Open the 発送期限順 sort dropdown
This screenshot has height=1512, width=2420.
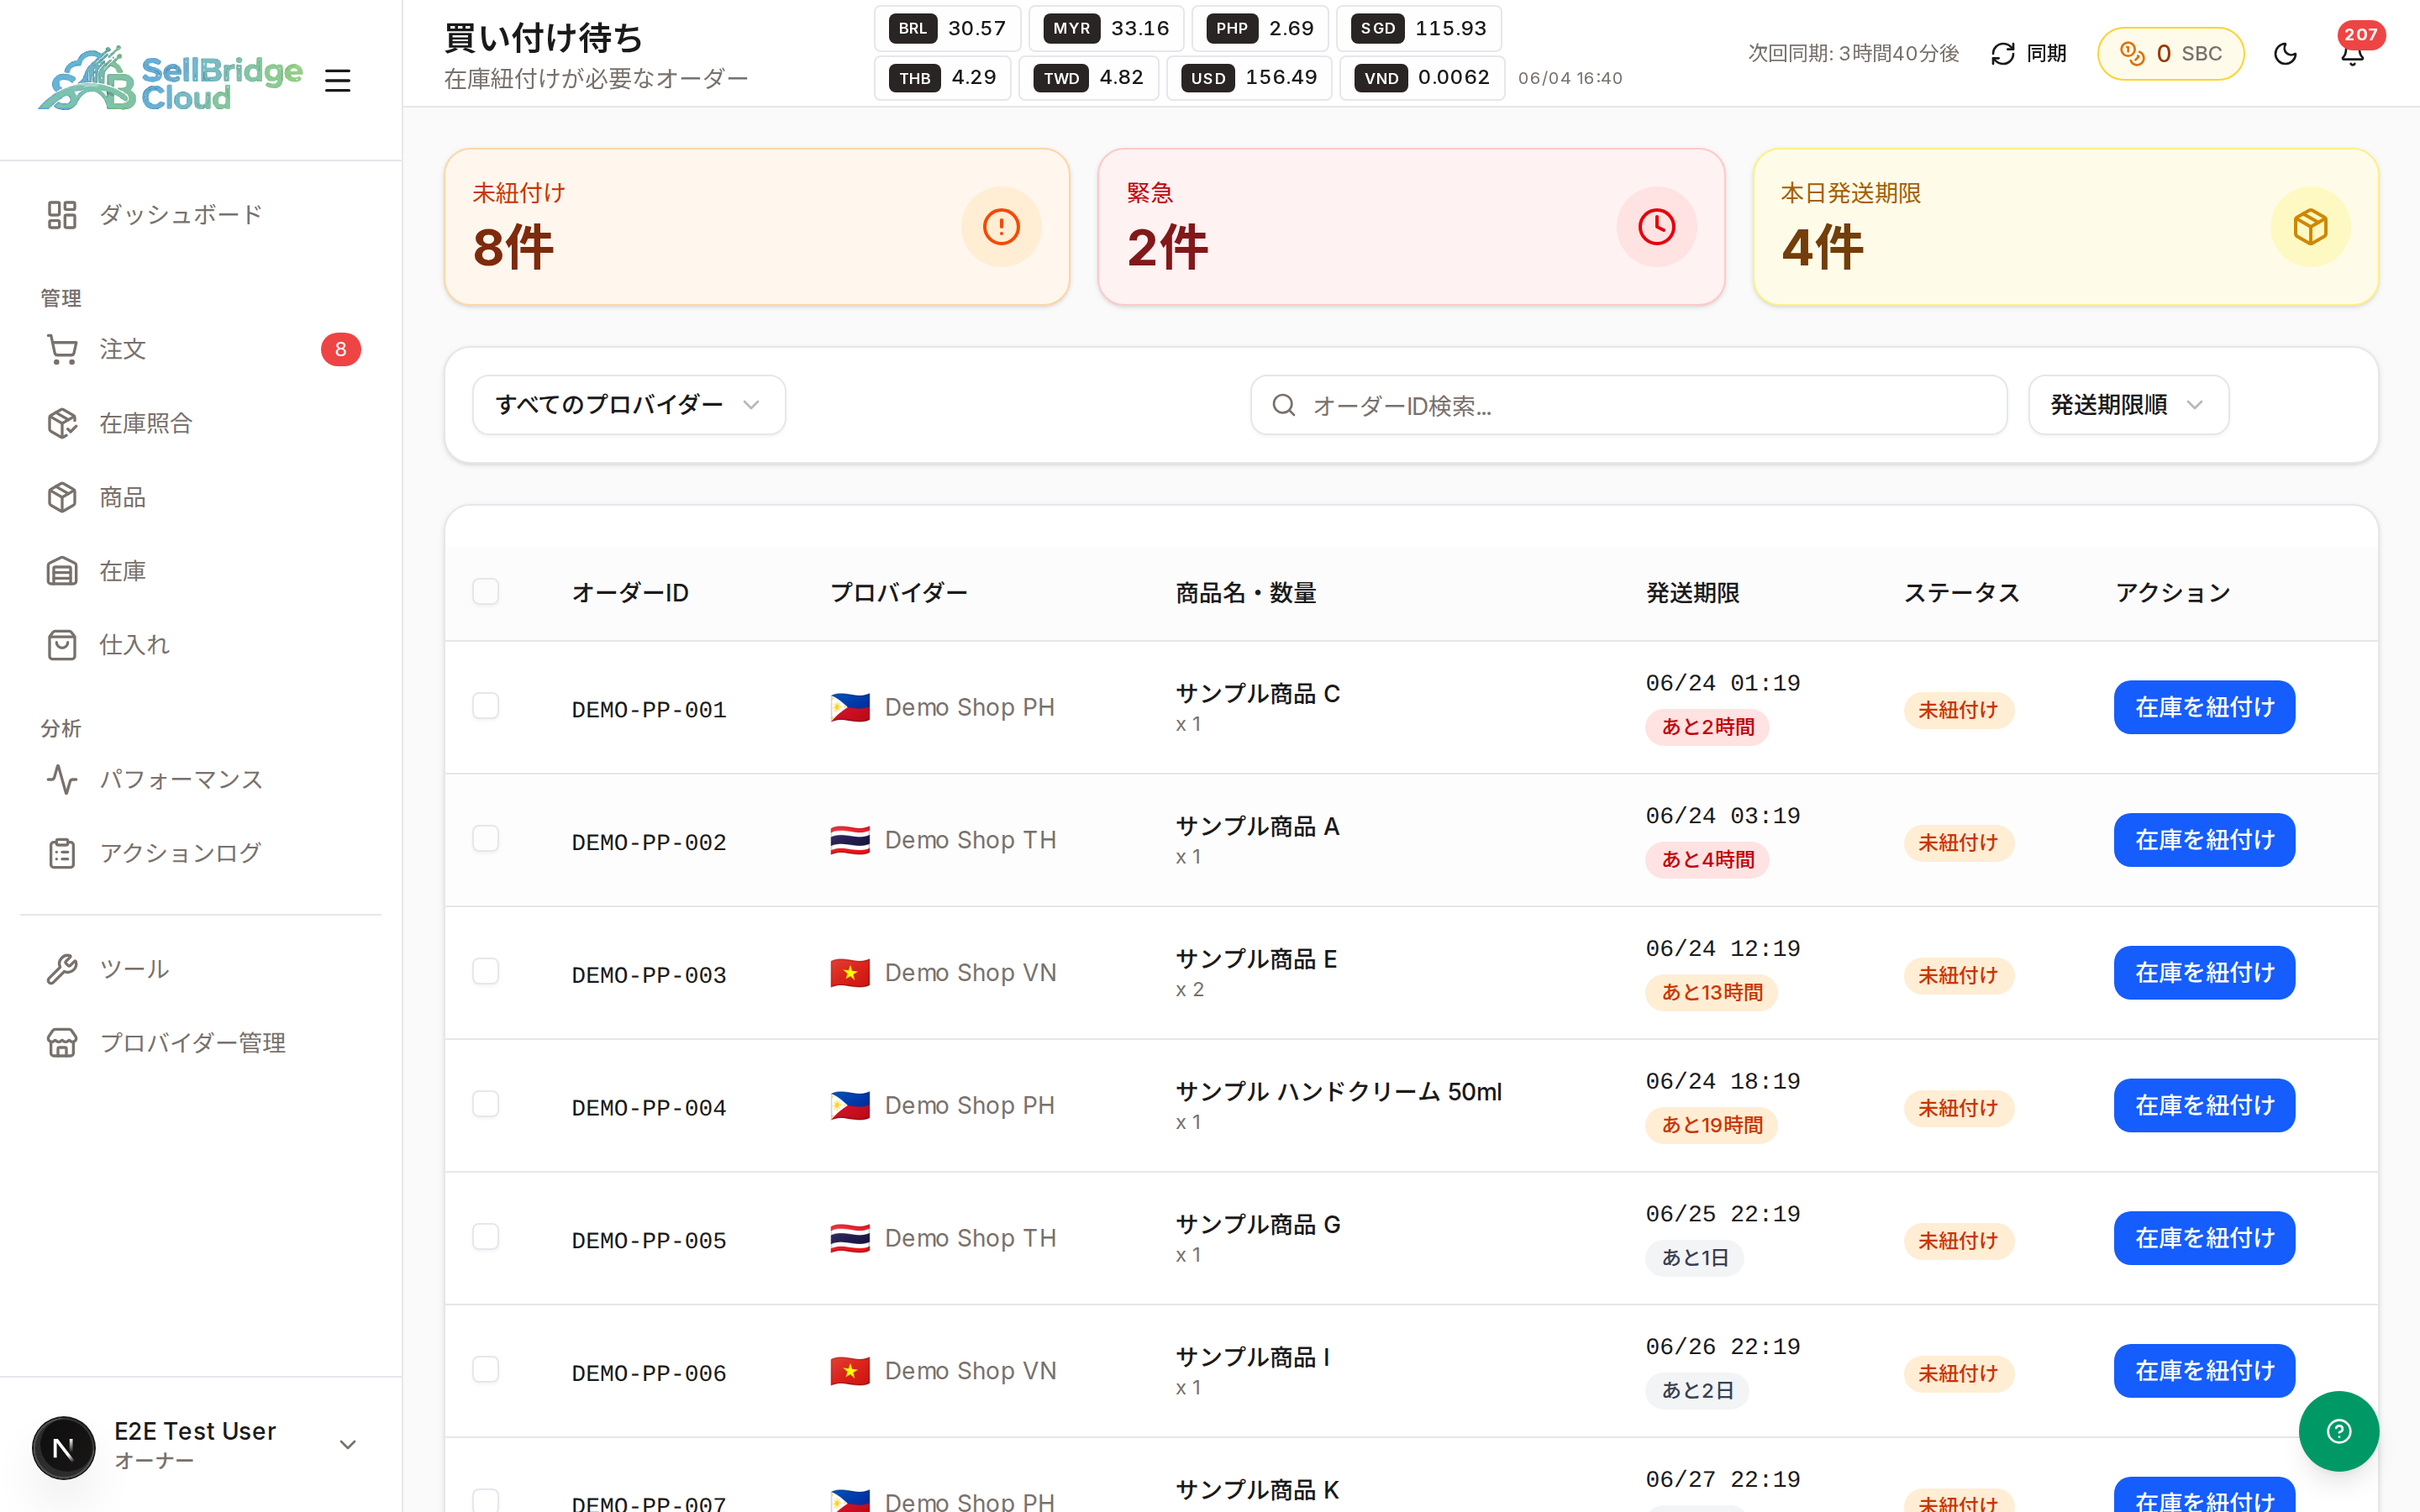(x=2128, y=405)
